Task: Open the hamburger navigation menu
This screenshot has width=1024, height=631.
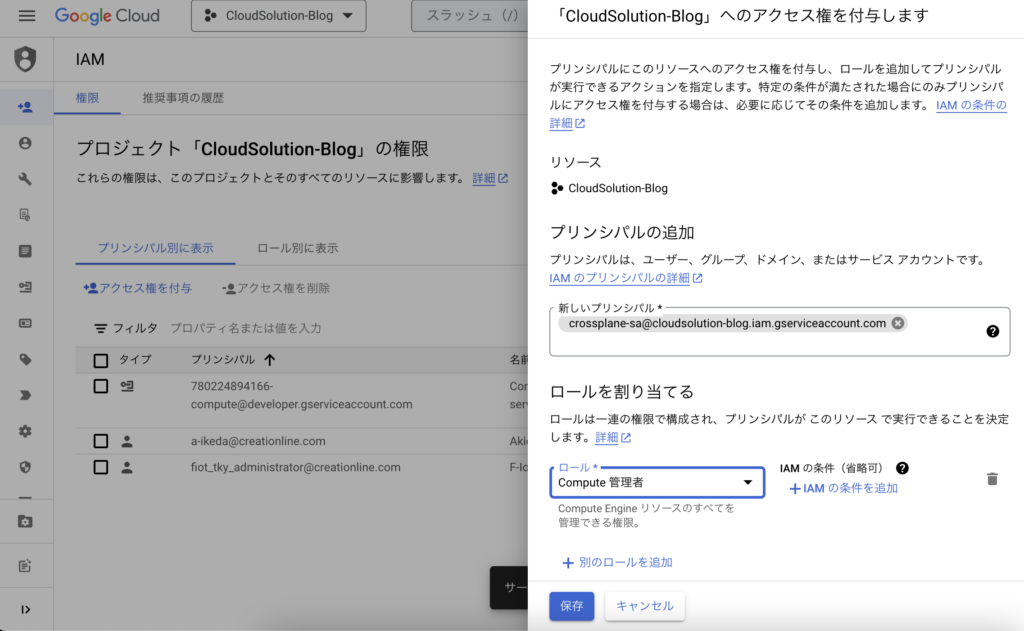Action: coord(27,16)
